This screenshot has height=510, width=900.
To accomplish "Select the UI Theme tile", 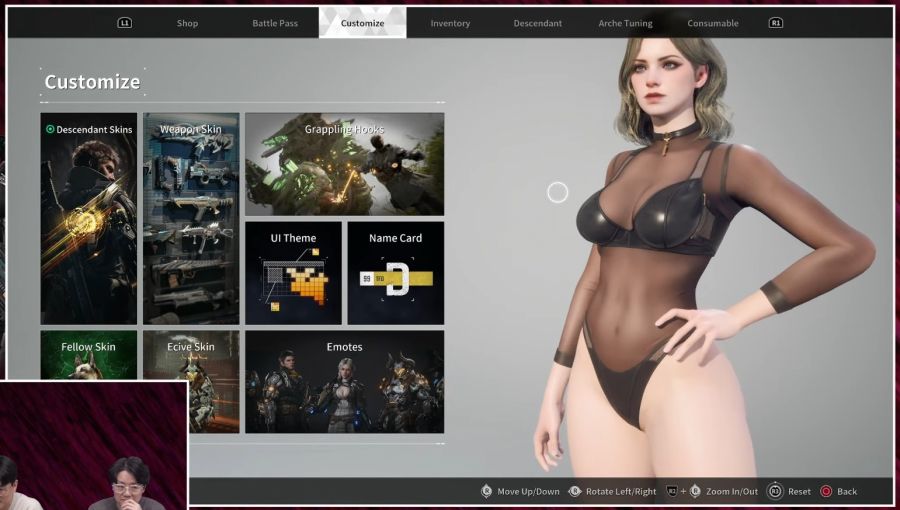I will 293,273.
